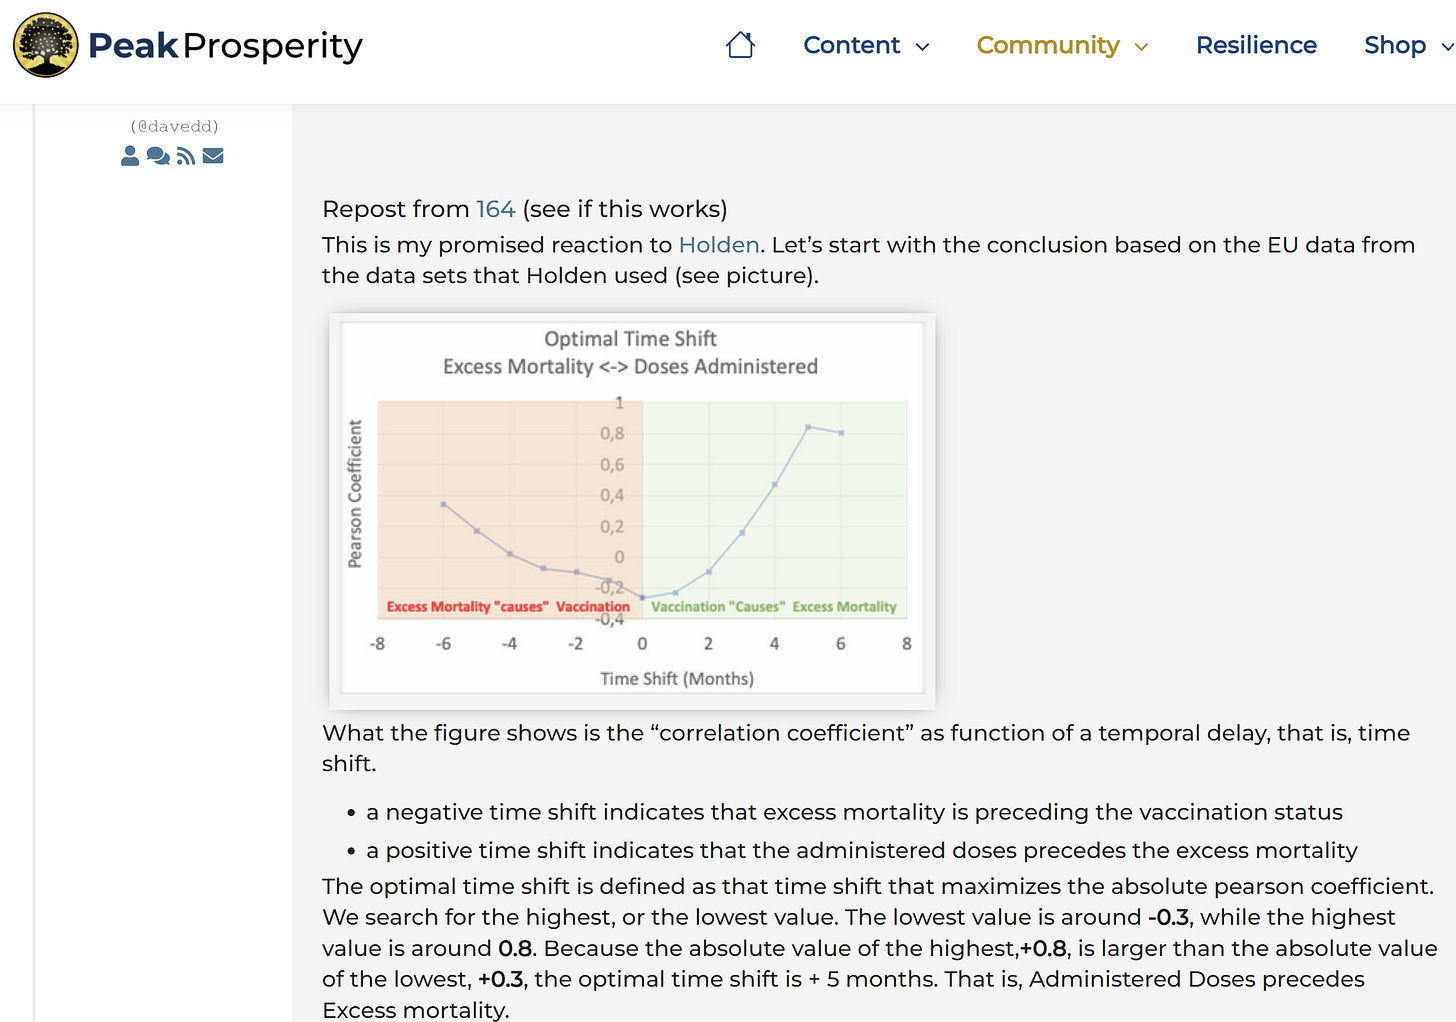Image resolution: width=1456 pixels, height=1022 pixels.
Task: Follow the '164' repost link
Action: [x=495, y=209]
